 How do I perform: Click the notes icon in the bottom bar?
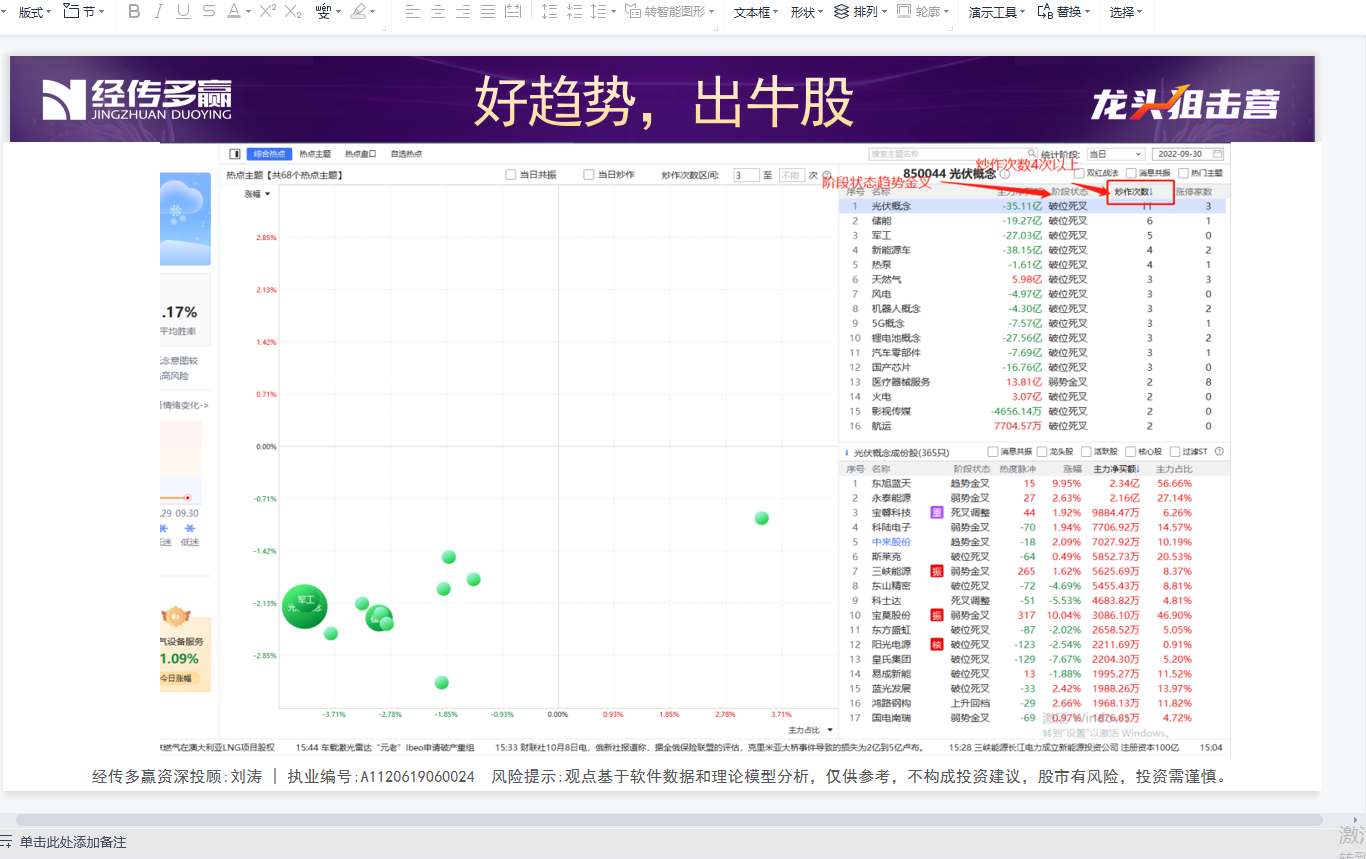[x=6, y=842]
